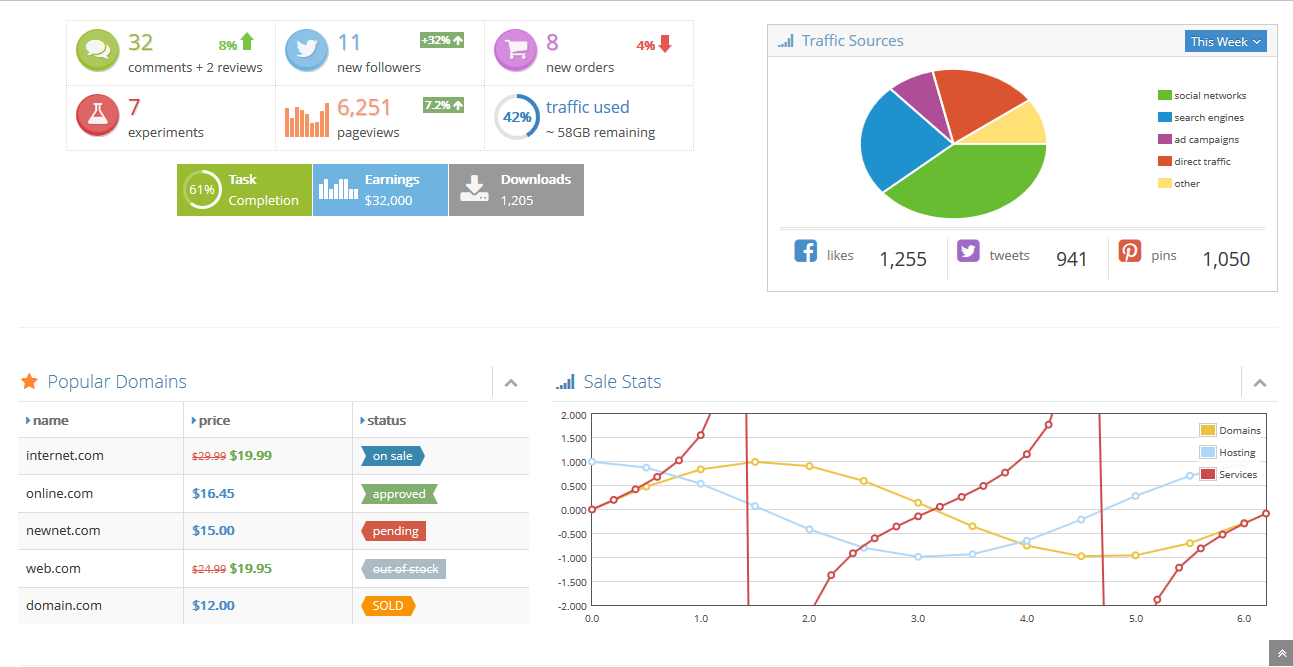Click the Pinterest pins icon
Viewport: 1293px width, 667px height.
coord(1130,251)
